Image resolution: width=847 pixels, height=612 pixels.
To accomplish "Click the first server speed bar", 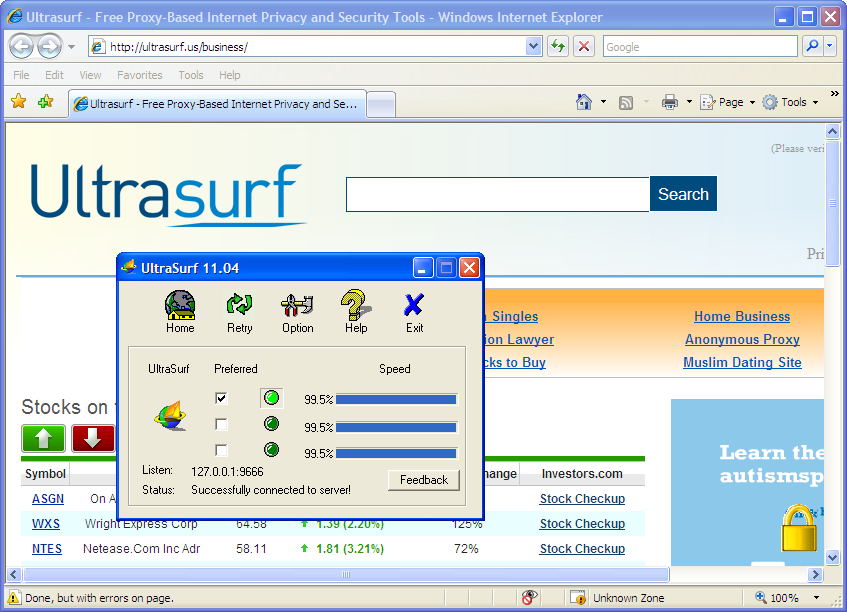I will pos(396,399).
